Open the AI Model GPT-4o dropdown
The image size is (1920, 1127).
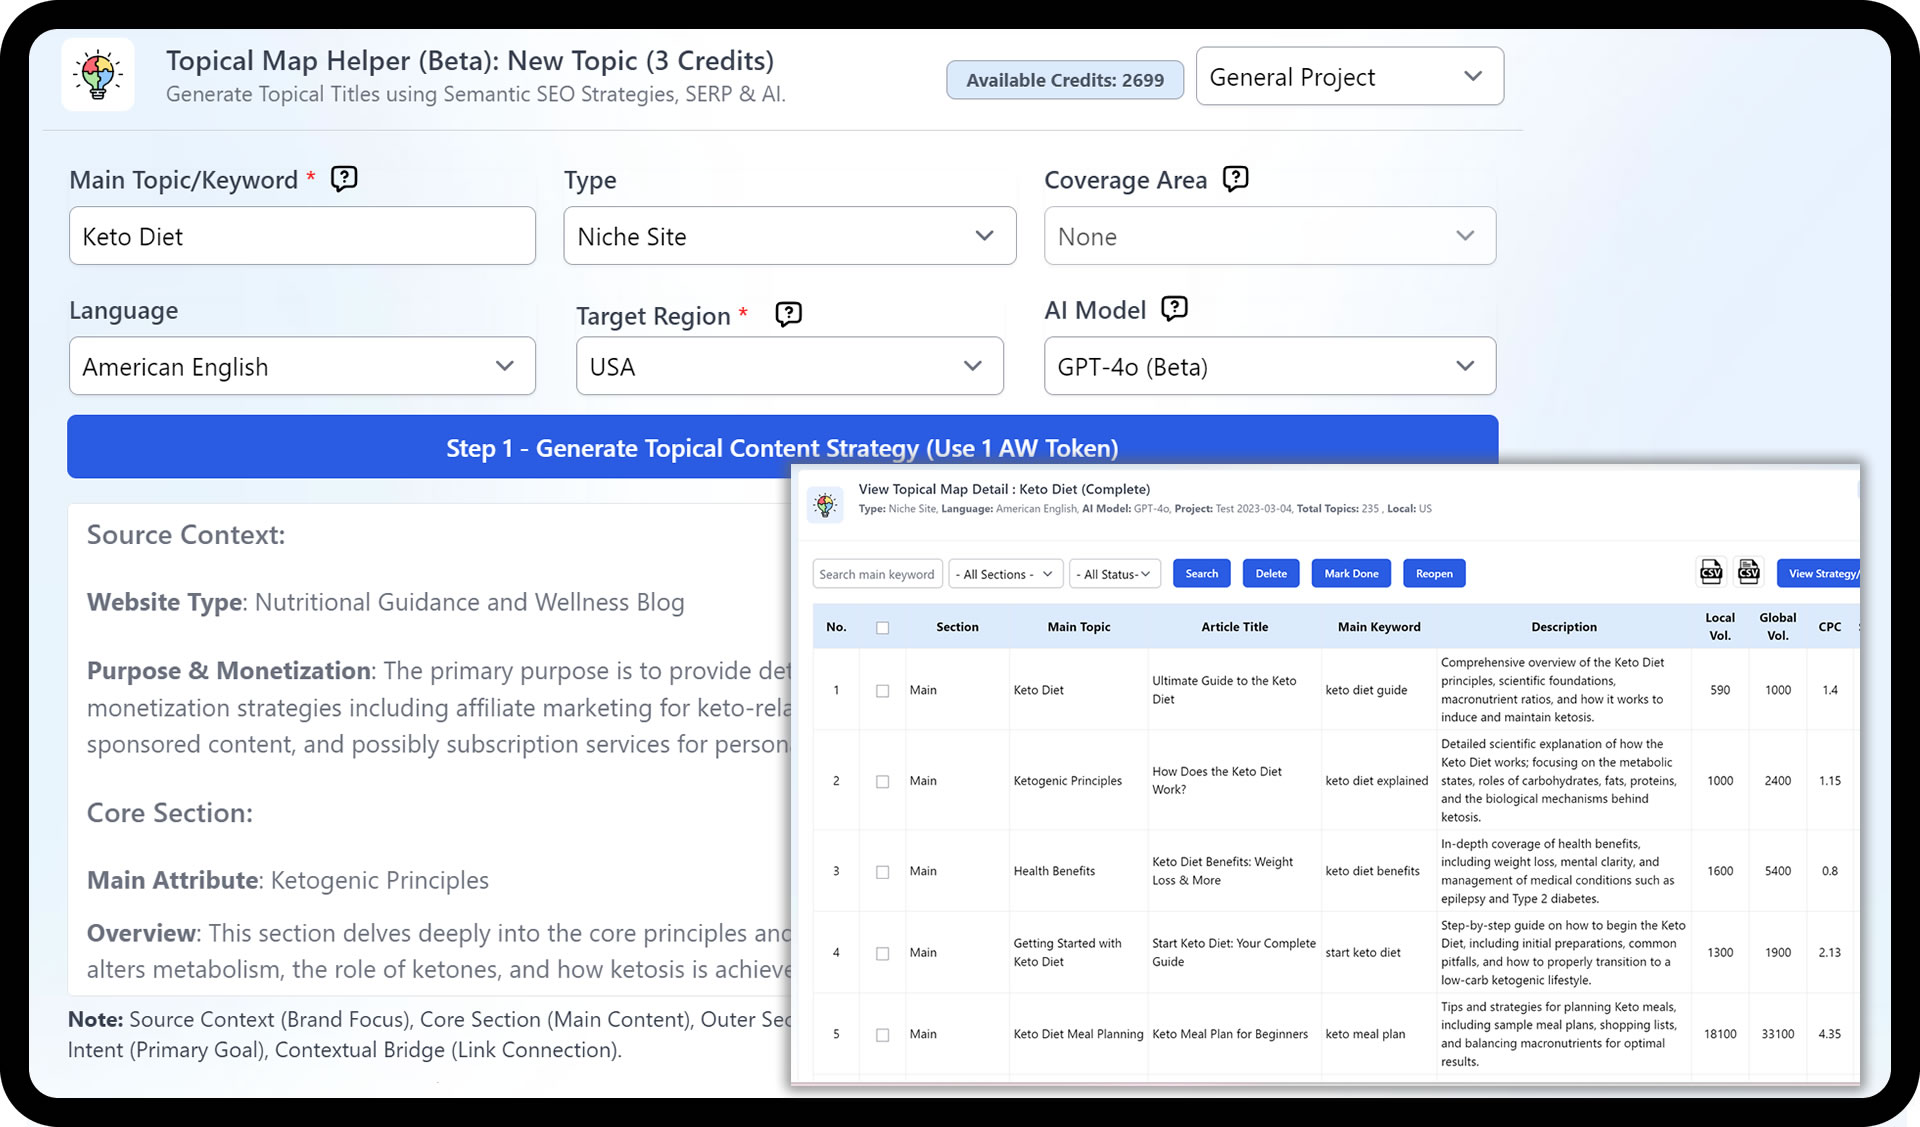pos(1268,366)
